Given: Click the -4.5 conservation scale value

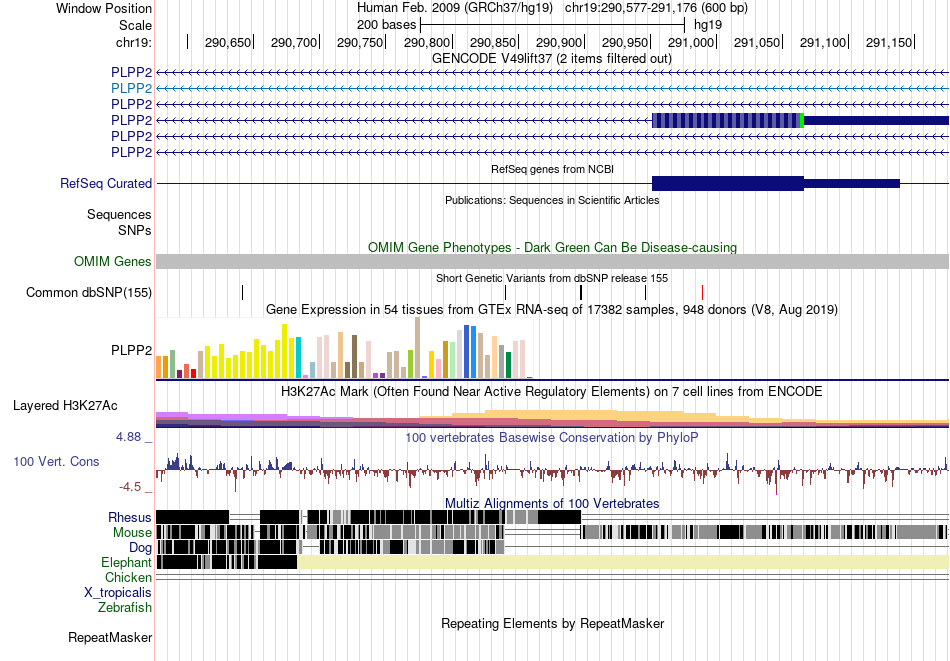Looking at the screenshot, I should (130, 487).
